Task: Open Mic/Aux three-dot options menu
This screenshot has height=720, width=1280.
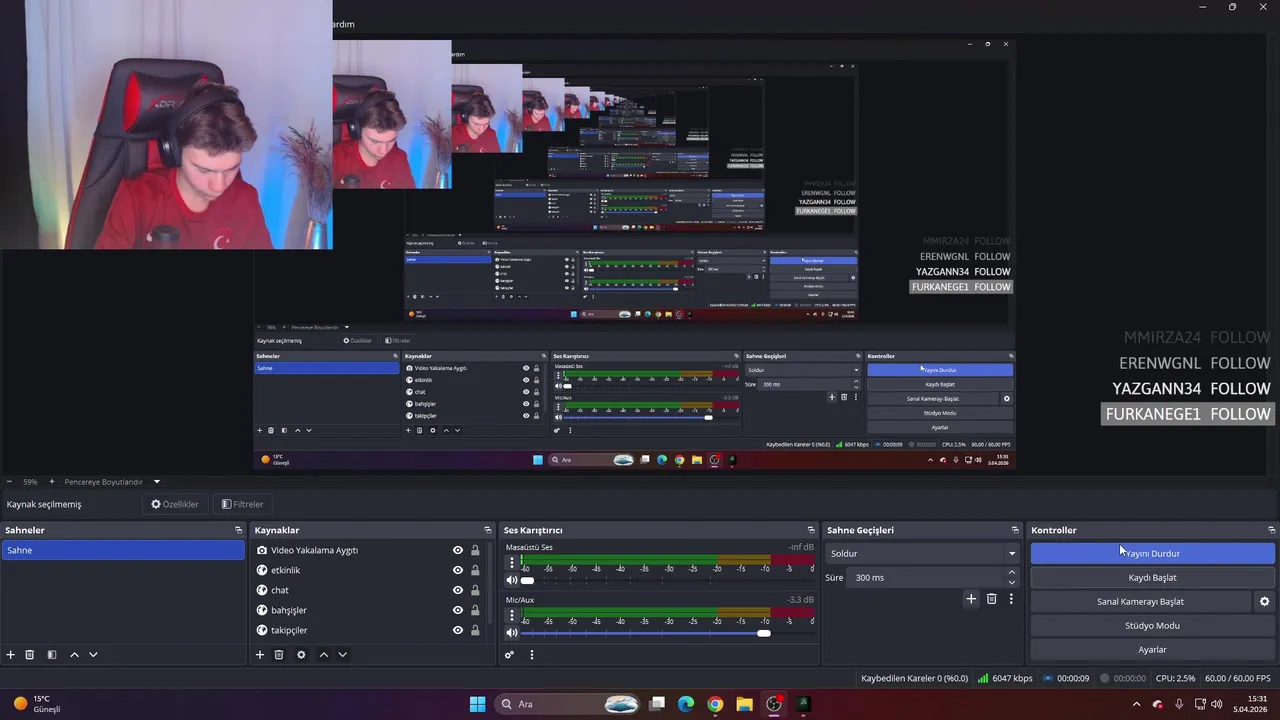Action: click(512, 615)
